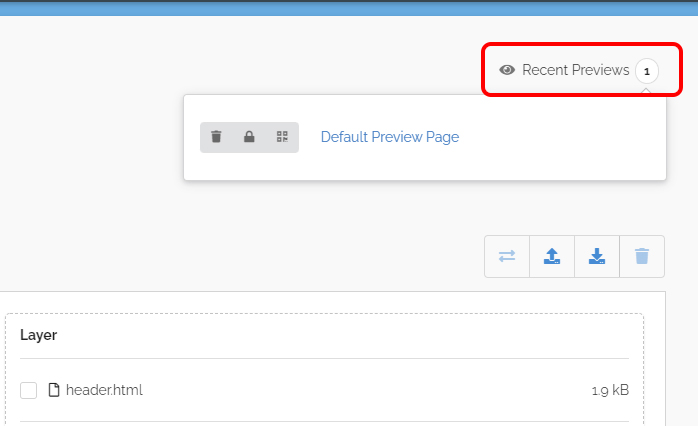Delete the Default Preview Page preview
698x426 pixels.
pyautogui.click(x=216, y=137)
